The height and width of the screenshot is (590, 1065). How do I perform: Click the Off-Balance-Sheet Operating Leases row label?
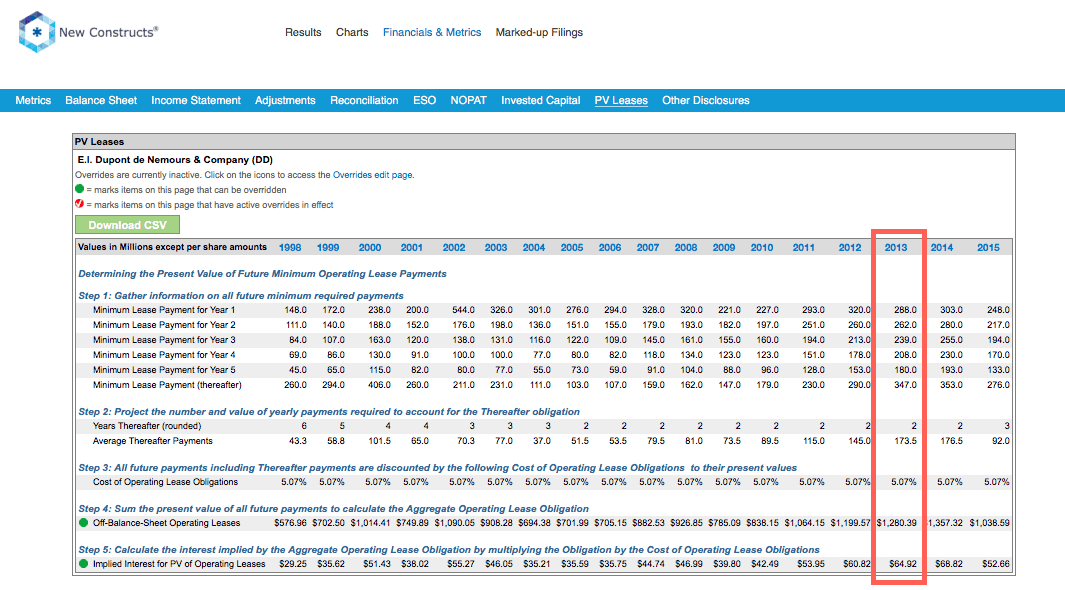point(166,523)
